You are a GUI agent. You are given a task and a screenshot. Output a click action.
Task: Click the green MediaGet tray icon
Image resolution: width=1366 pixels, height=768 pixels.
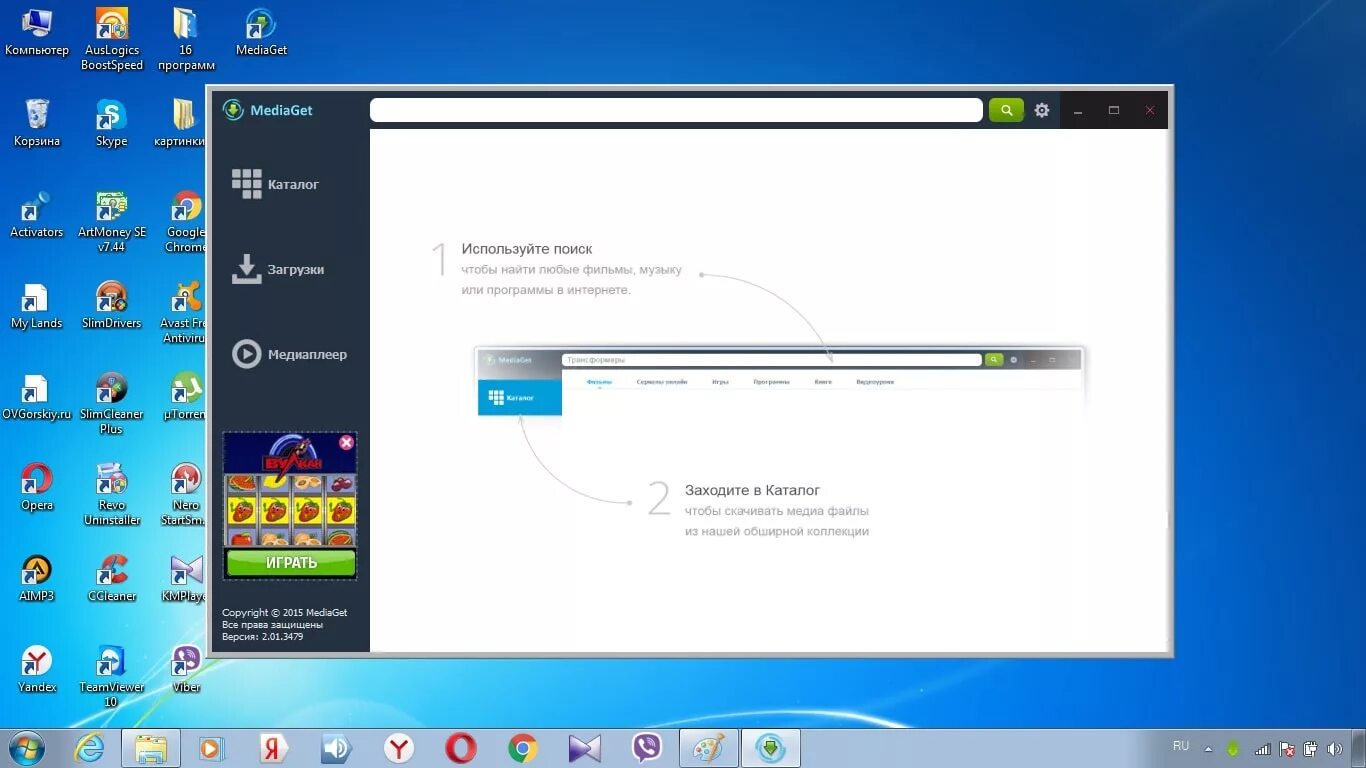(x=1234, y=748)
